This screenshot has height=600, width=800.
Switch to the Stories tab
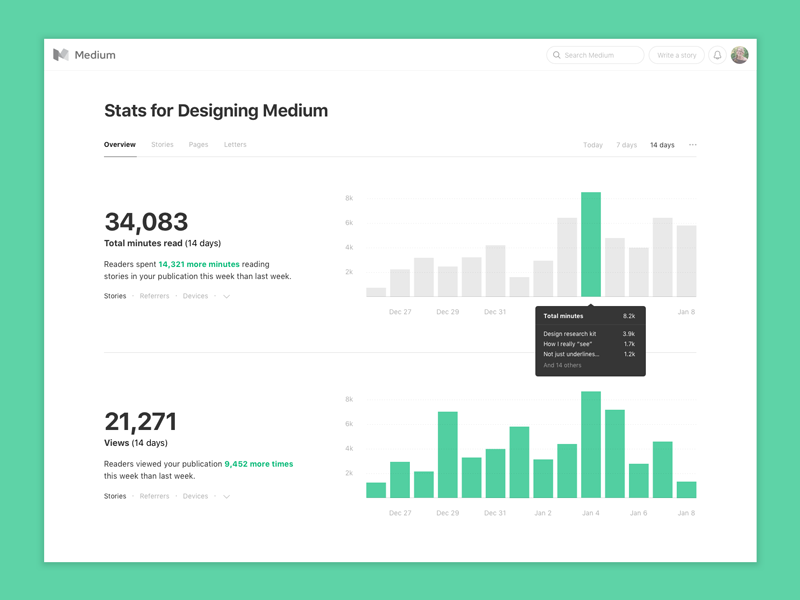pyautogui.click(x=162, y=145)
